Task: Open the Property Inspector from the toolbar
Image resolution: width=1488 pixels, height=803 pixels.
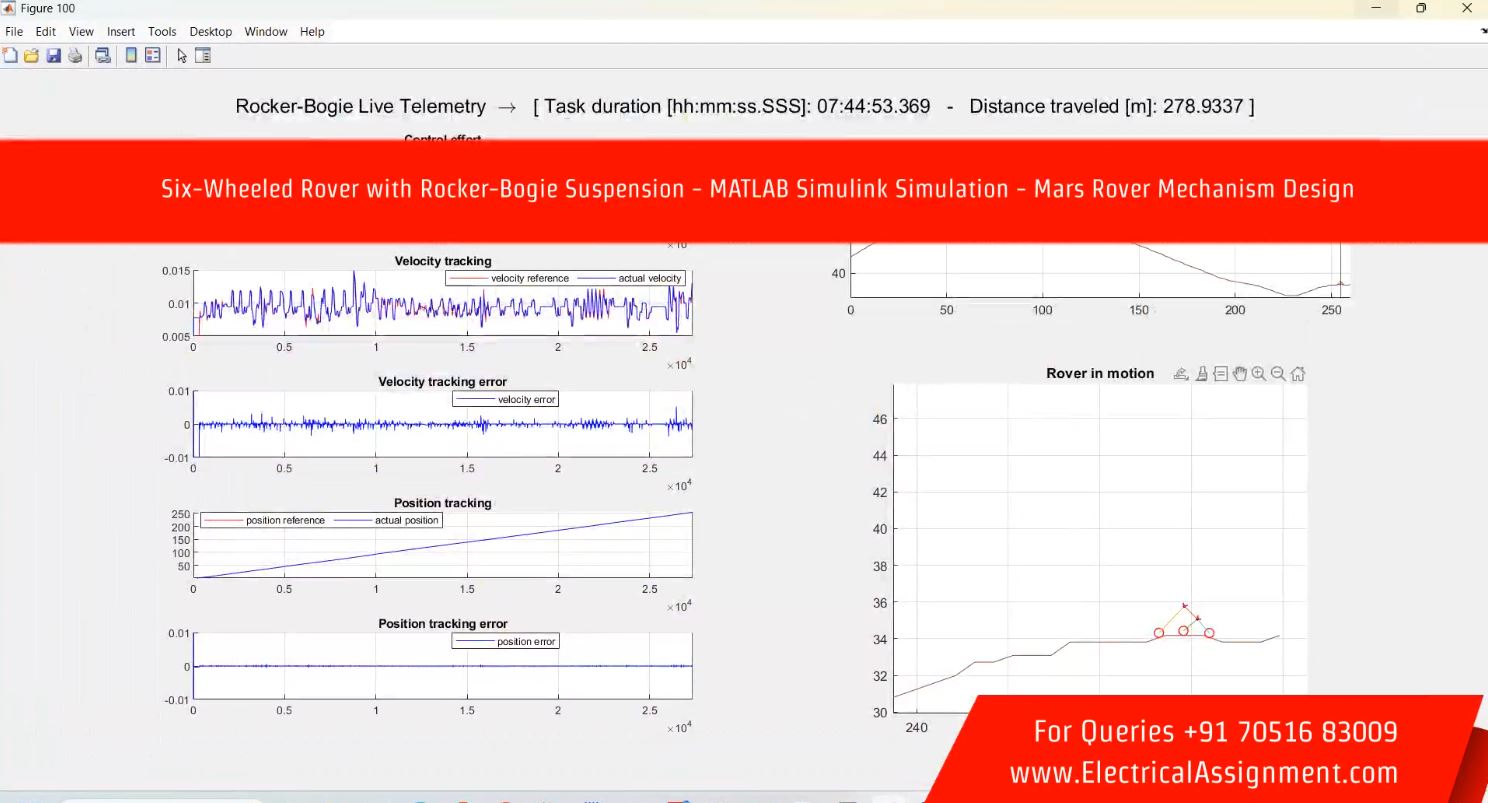Action: pyautogui.click(x=203, y=56)
